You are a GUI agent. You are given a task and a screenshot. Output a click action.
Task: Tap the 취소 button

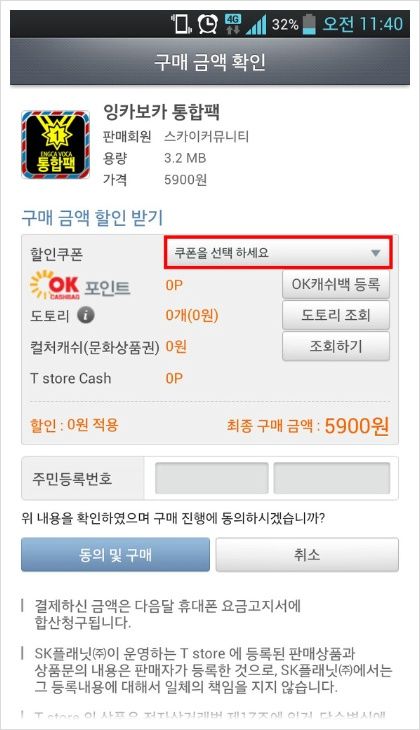307,554
